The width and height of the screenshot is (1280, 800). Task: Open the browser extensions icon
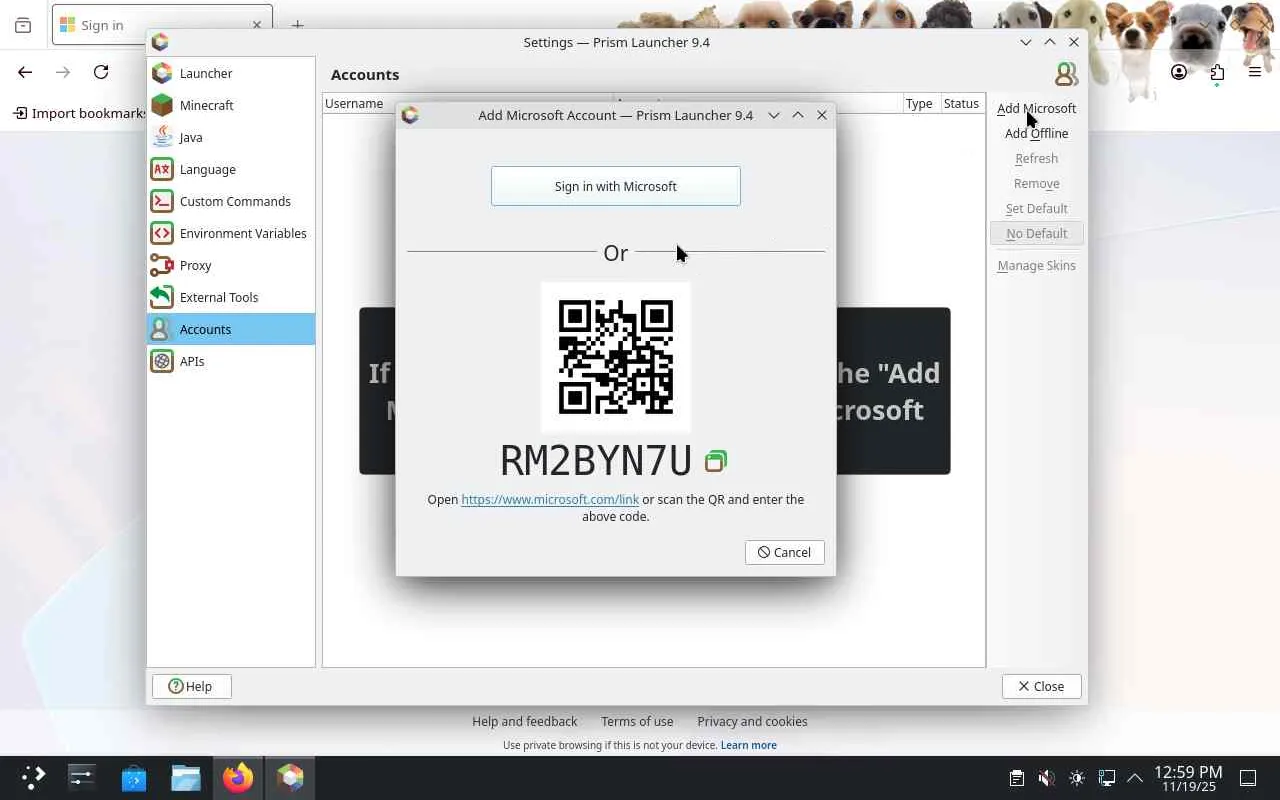pyautogui.click(x=1217, y=72)
